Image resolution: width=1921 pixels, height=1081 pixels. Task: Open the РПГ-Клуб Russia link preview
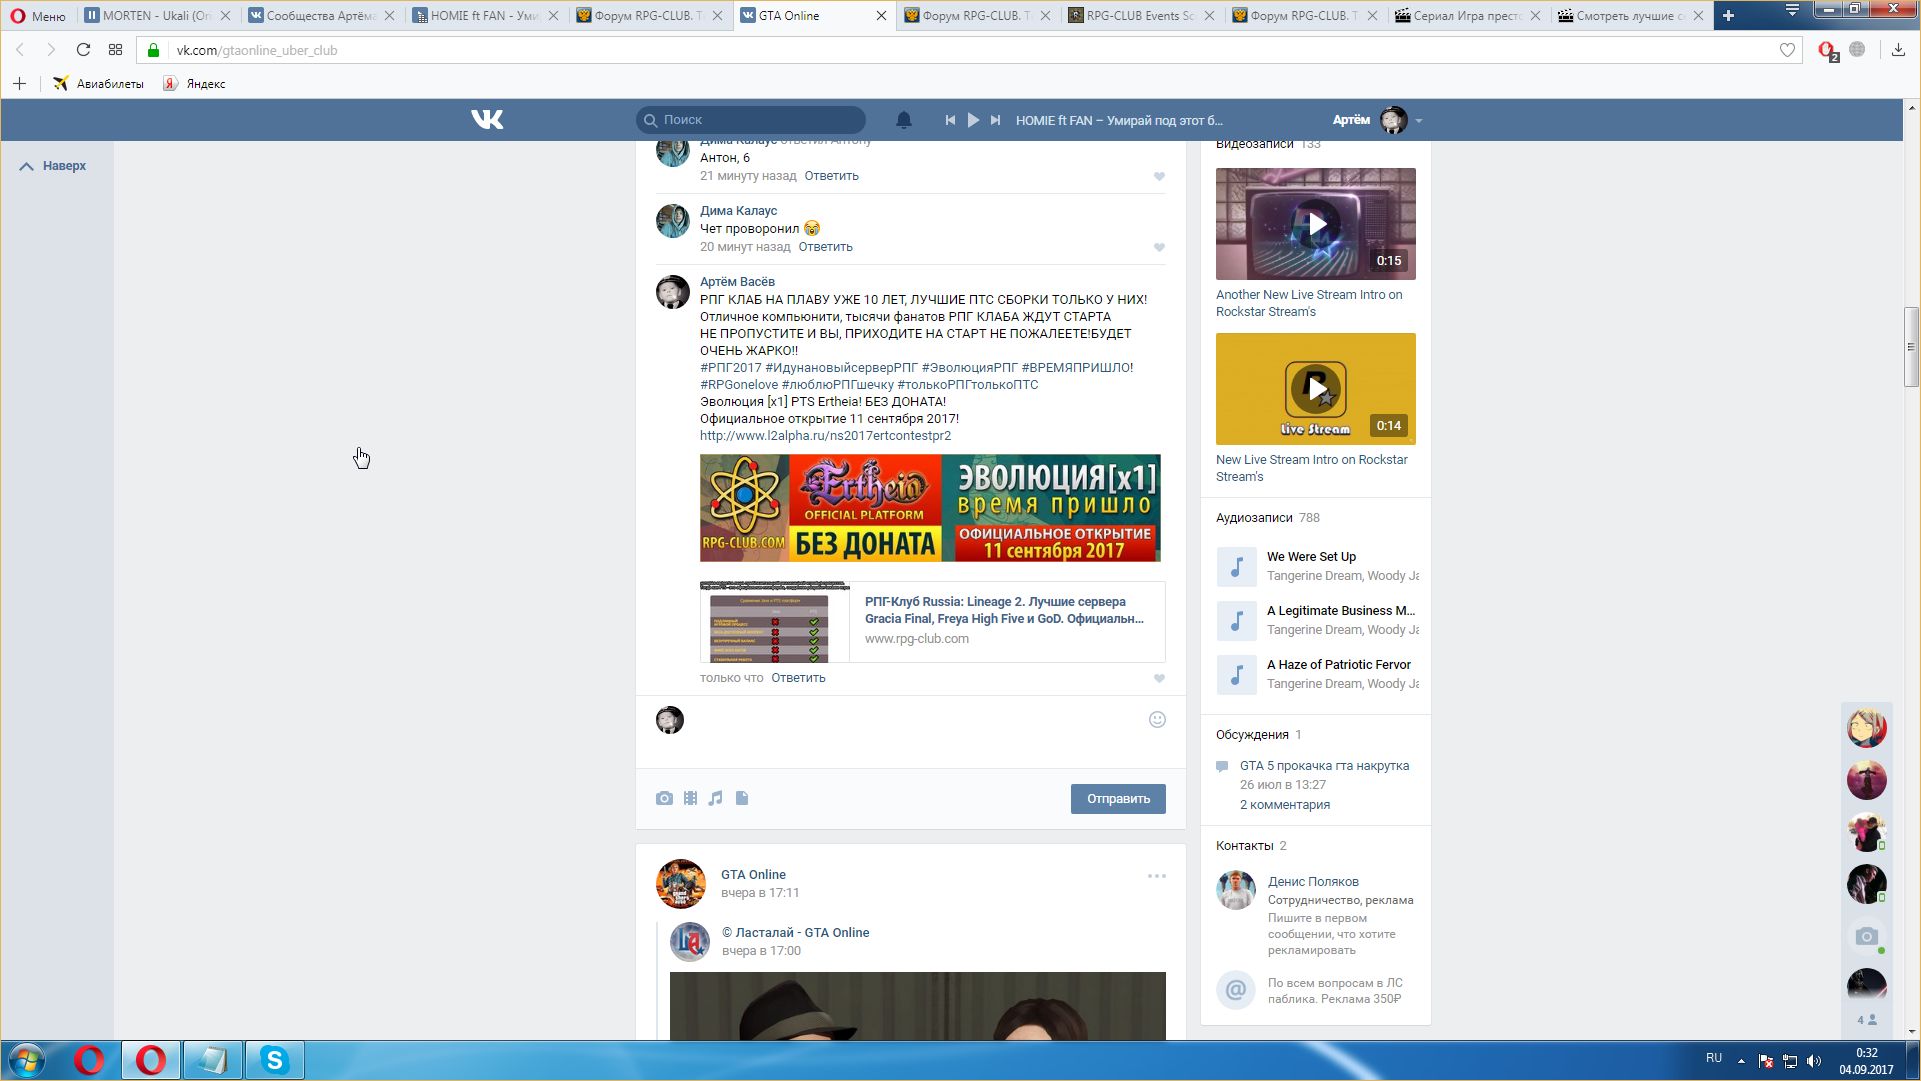932,622
